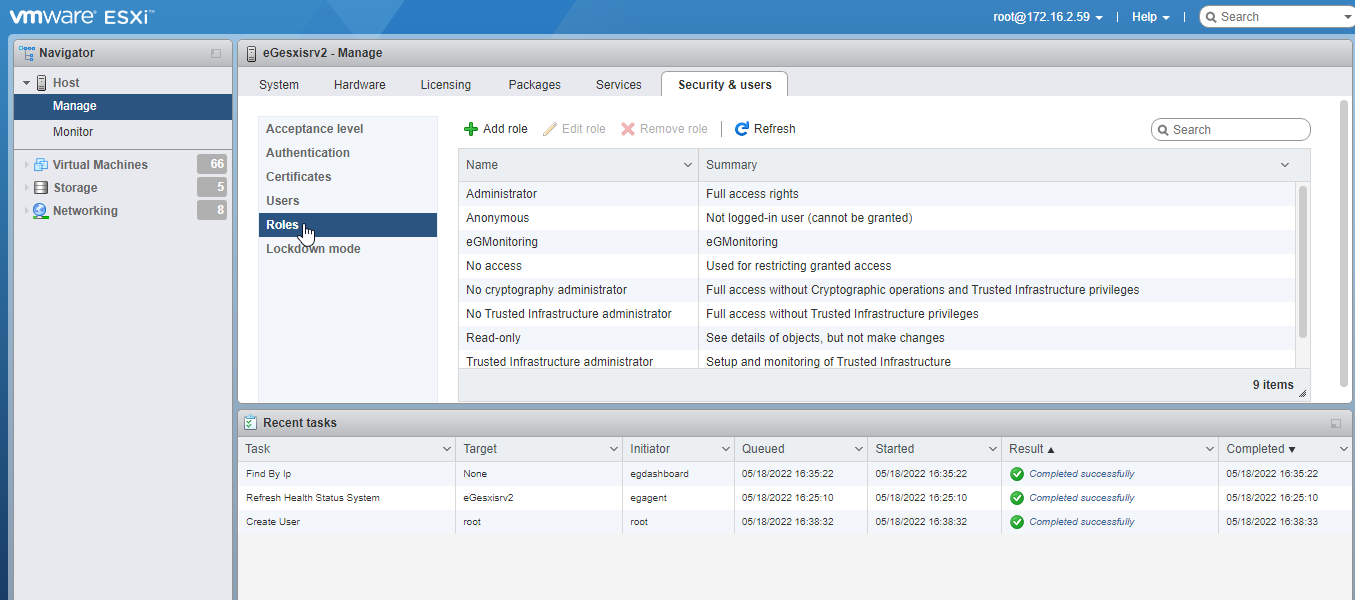The height and width of the screenshot is (600, 1355).
Task: Open the Initiator column dropdown
Action: point(726,450)
